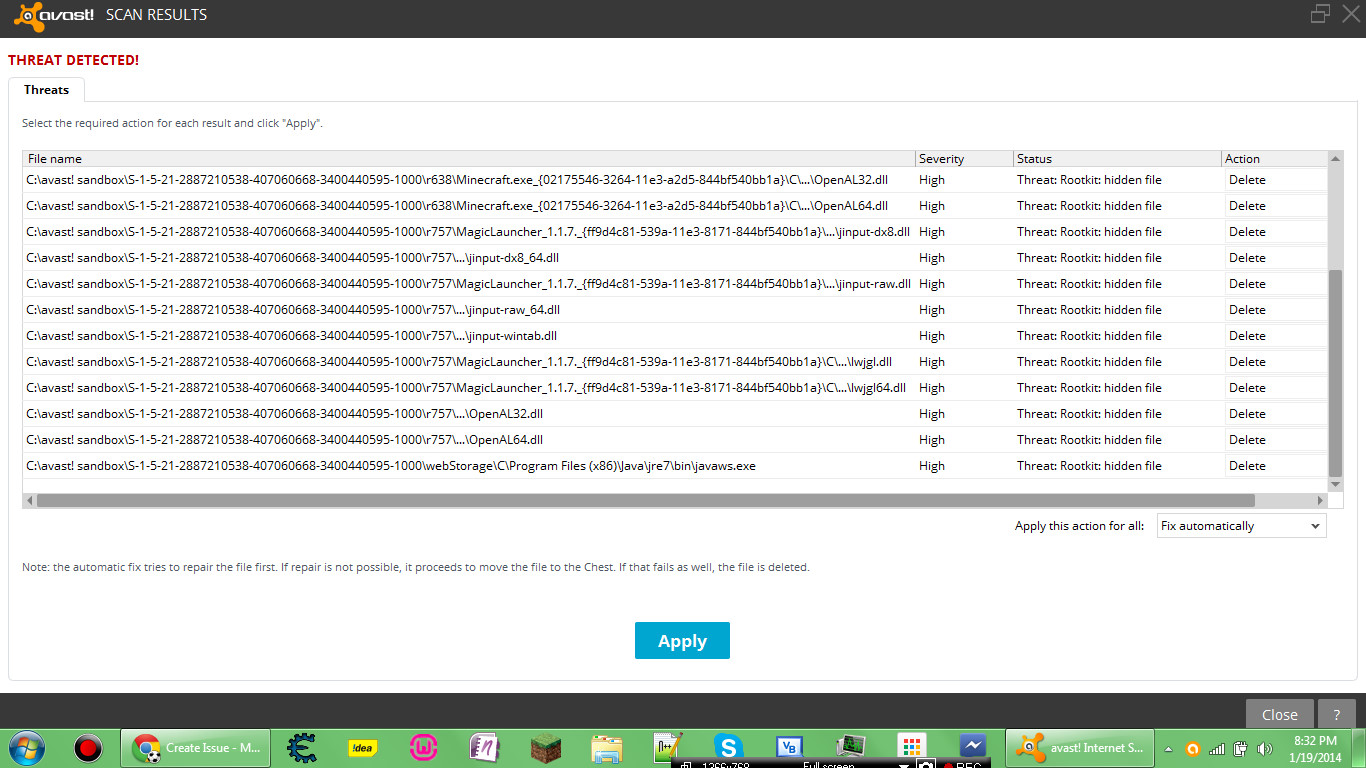The width and height of the screenshot is (1366, 768).
Task: Open the notepad-with-pencil taskbar icon
Action: tap(667, 746)
